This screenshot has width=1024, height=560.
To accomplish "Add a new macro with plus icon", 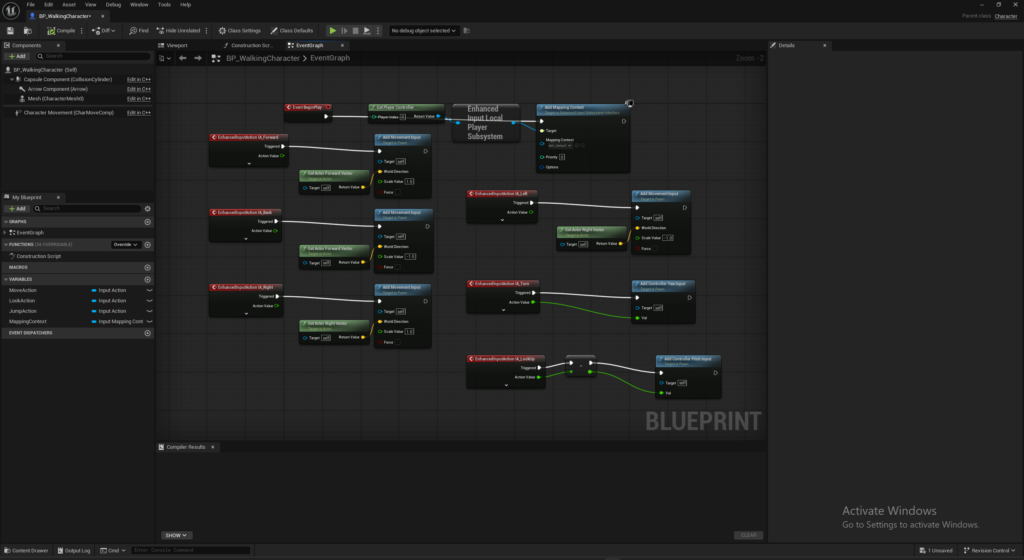I will 148,268.
